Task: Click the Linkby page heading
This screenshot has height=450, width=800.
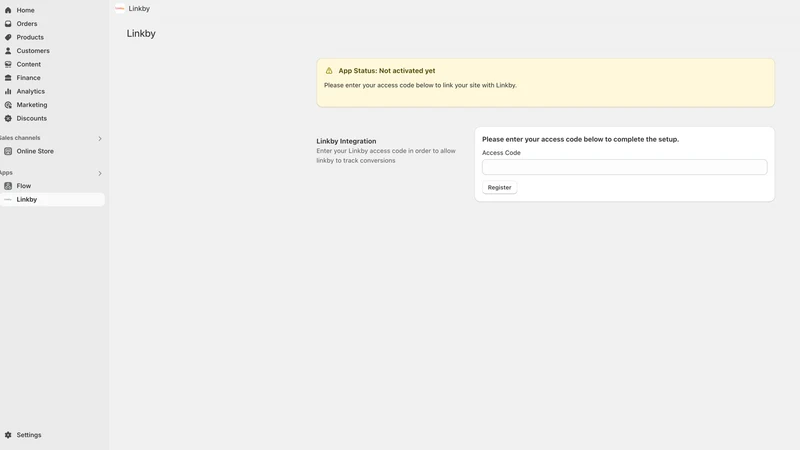Action: 141,34
